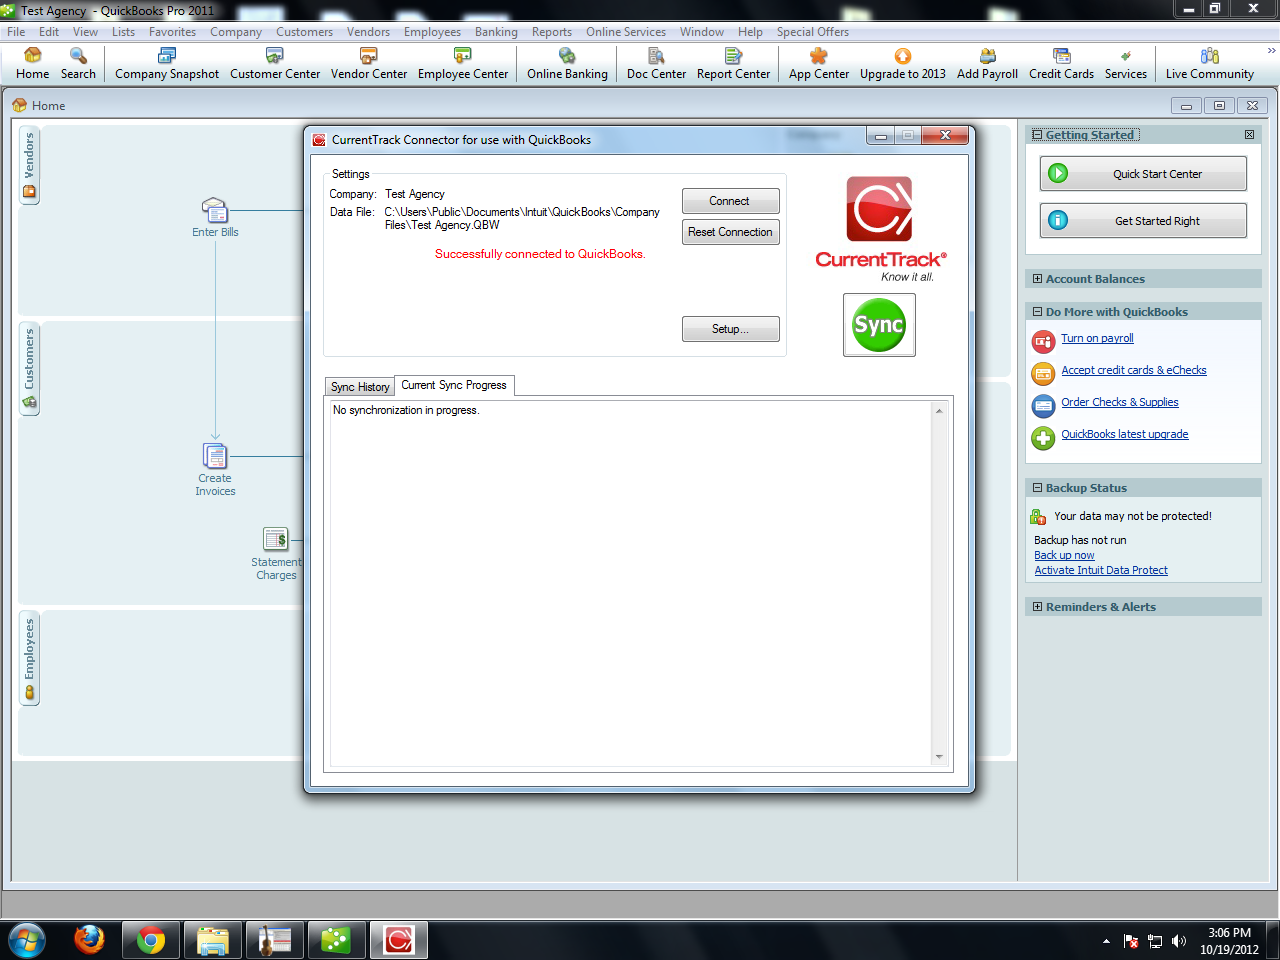Click the CurrentTrack logo

[x=880, y=228]
